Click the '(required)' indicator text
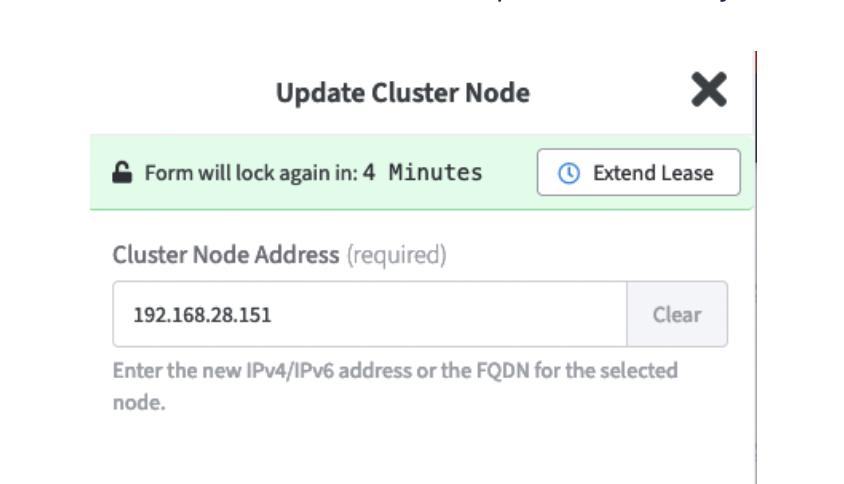 [x=396, y=256]
